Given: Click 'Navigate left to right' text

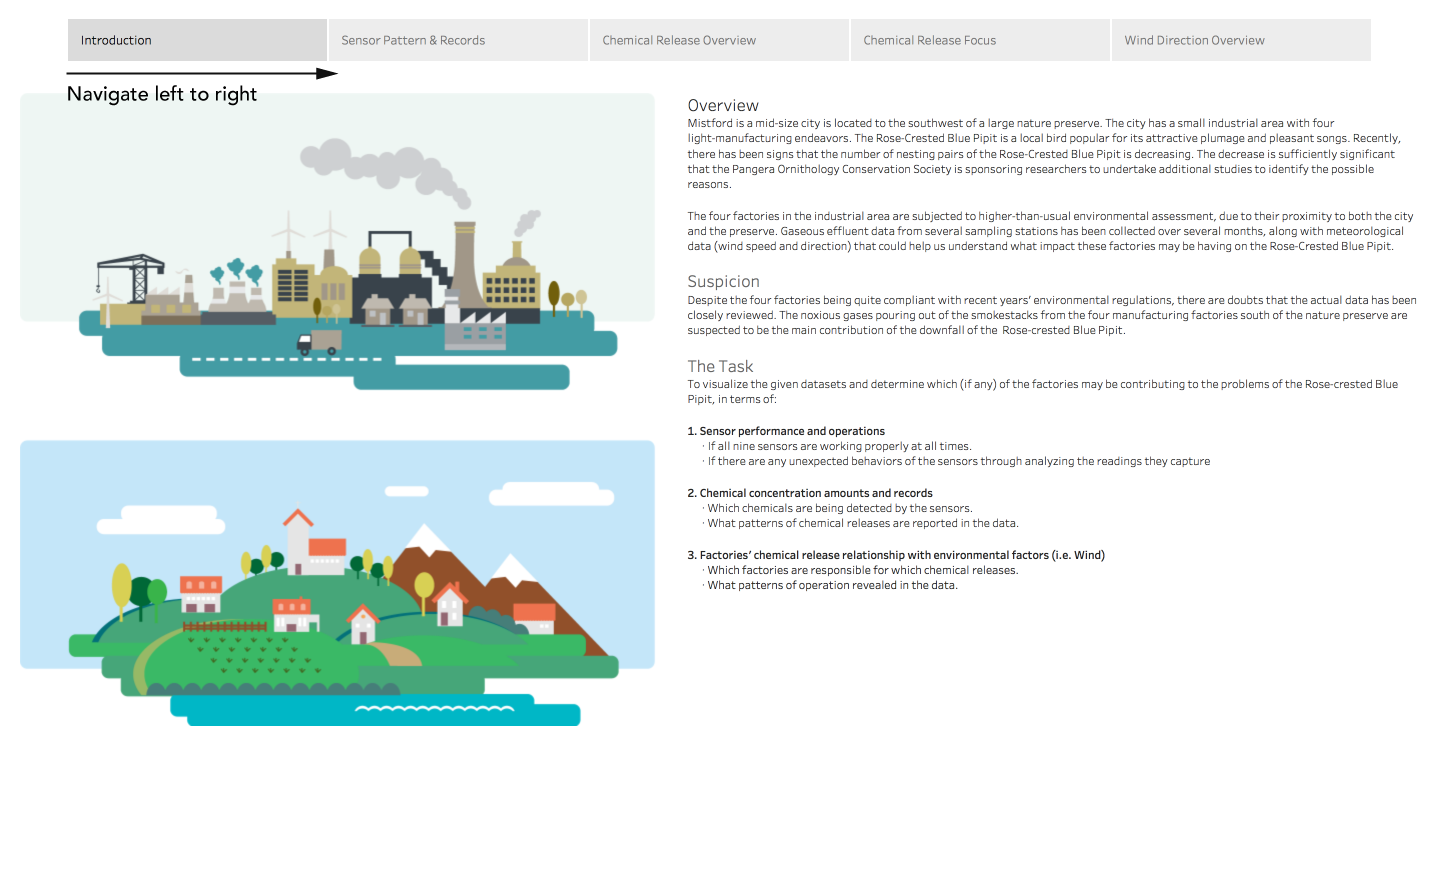Looking at the screenshot, I should 162,94.
